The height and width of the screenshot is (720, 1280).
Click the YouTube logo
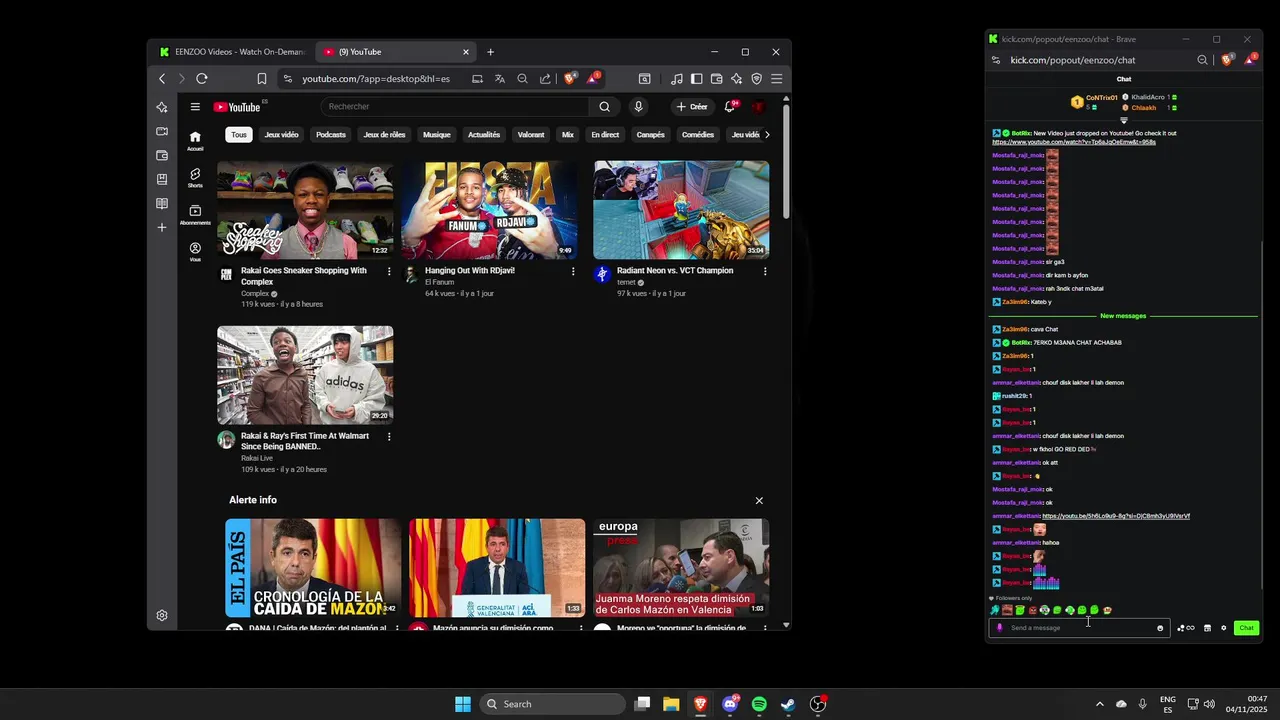pyautogui.click(x=237, y=107)
